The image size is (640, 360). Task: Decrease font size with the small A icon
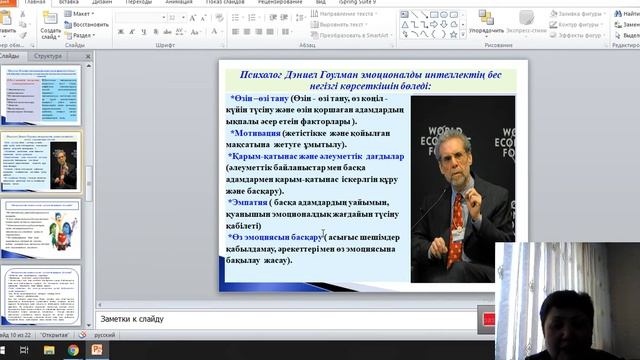[203, 18]
